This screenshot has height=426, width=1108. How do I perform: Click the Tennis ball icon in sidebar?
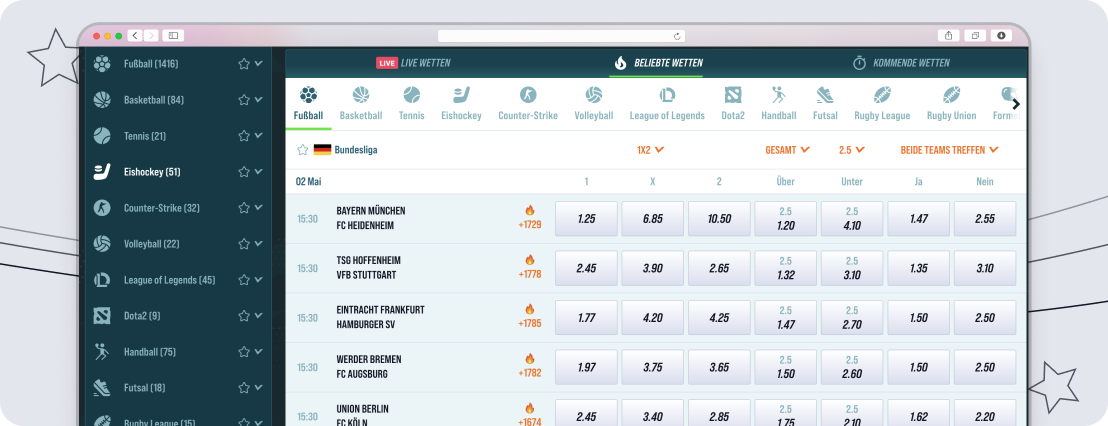click(x=102, y=136)
